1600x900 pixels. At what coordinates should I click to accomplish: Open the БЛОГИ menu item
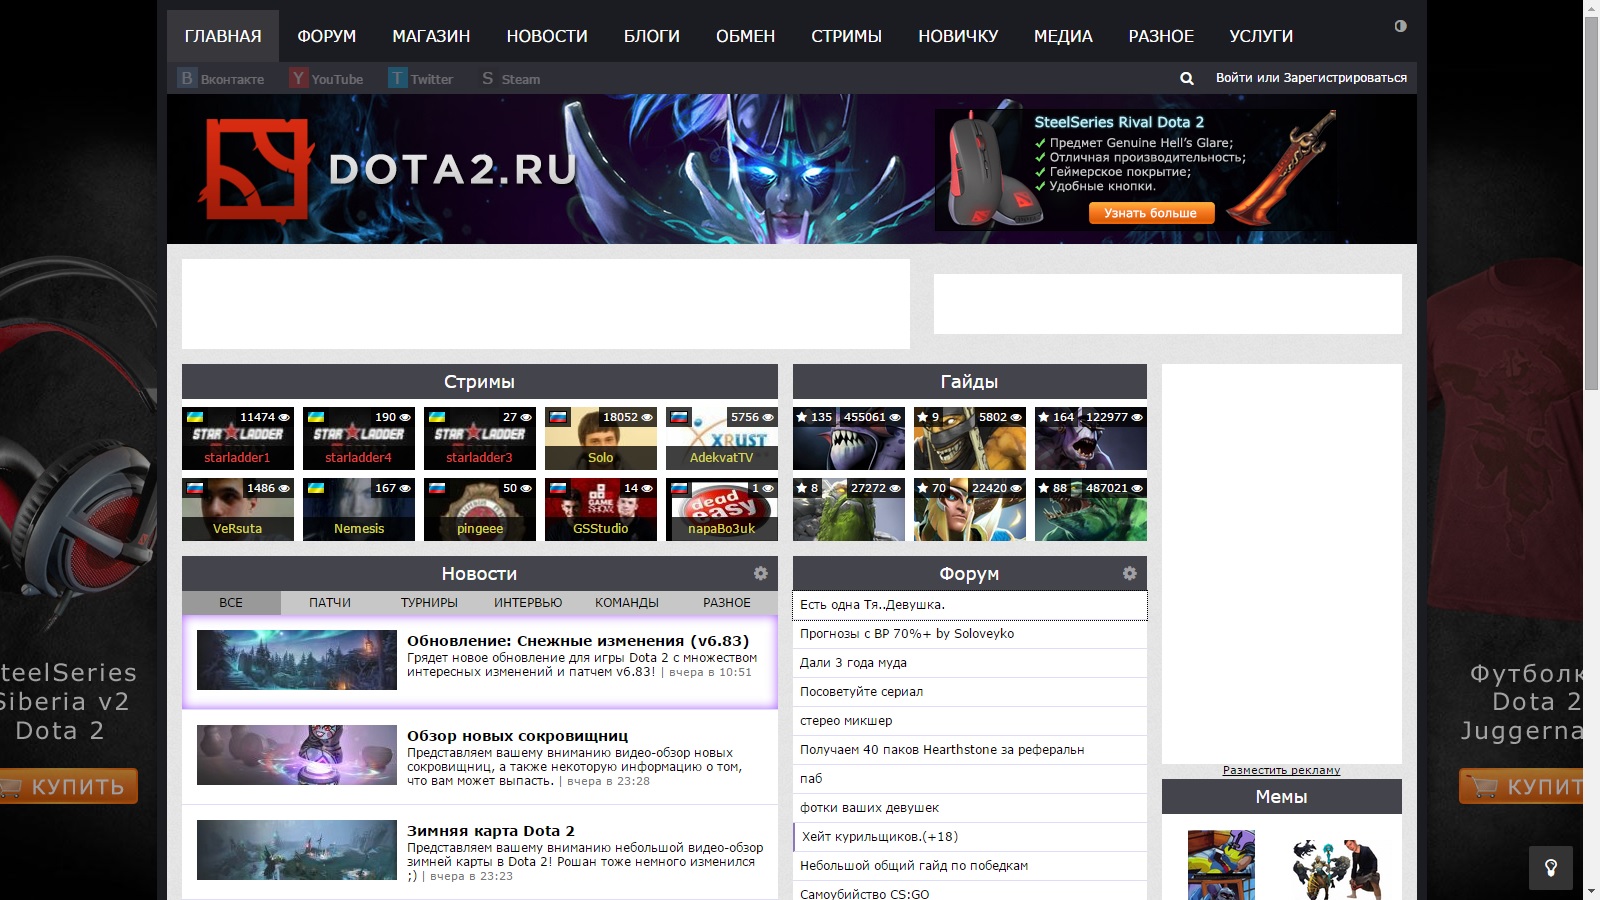652,36
